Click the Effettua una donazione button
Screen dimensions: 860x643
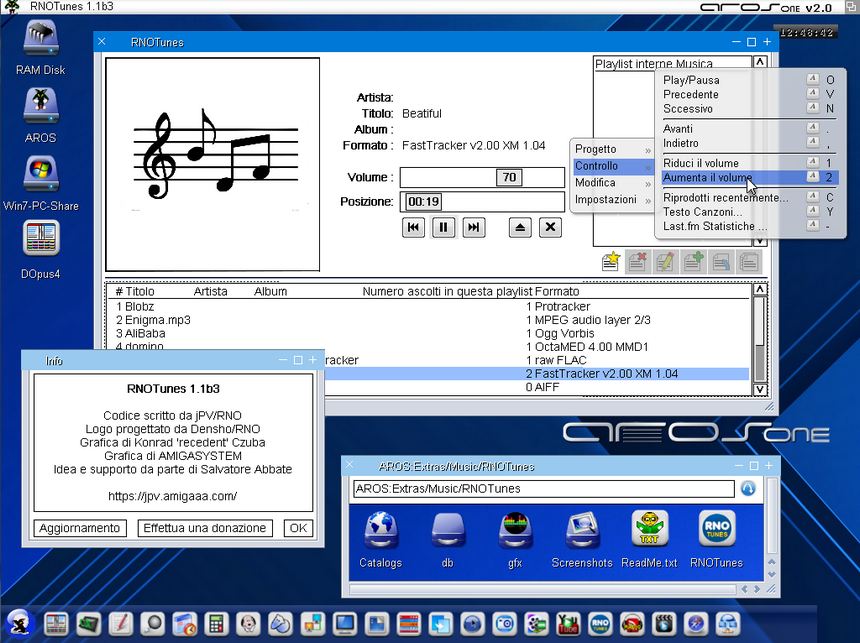206,528
